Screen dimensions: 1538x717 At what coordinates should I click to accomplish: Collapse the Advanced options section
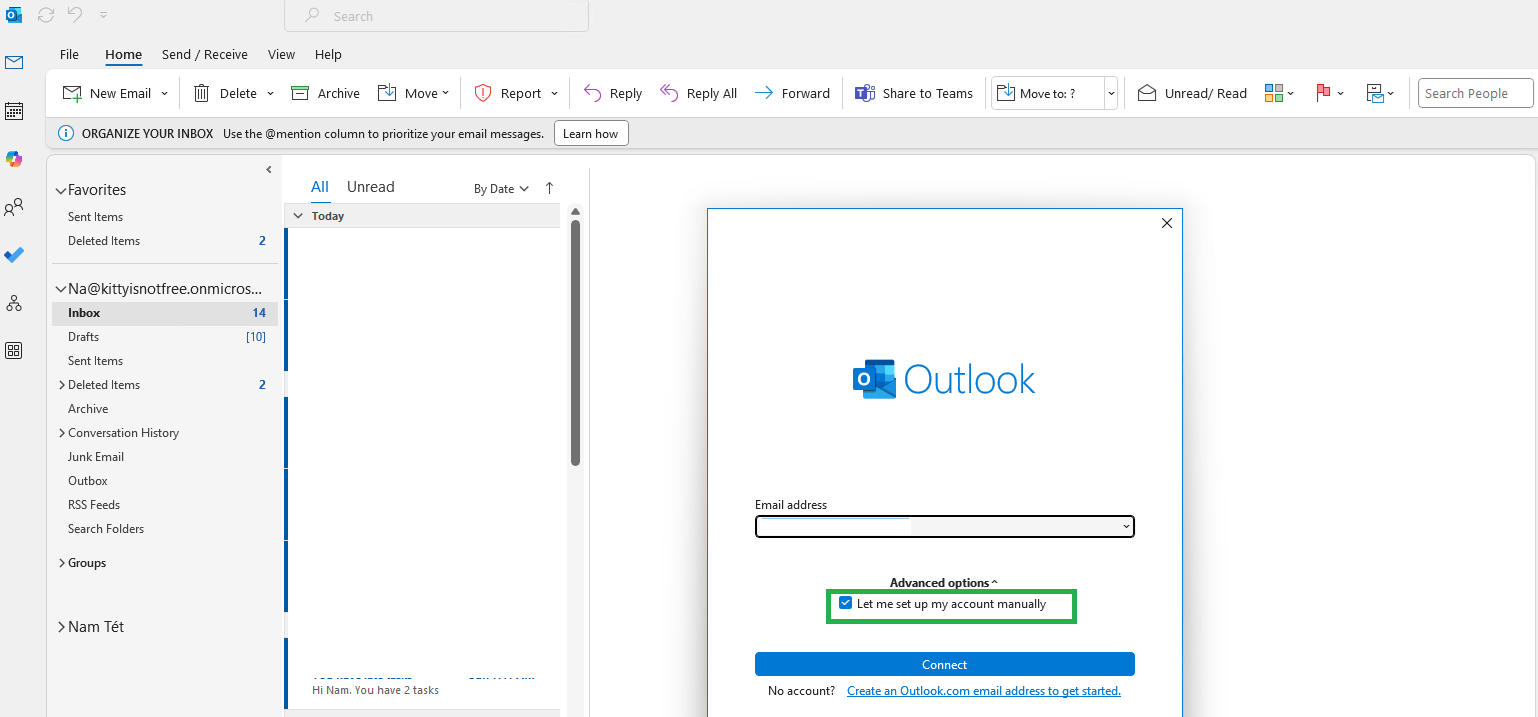[x=944, y=583]
